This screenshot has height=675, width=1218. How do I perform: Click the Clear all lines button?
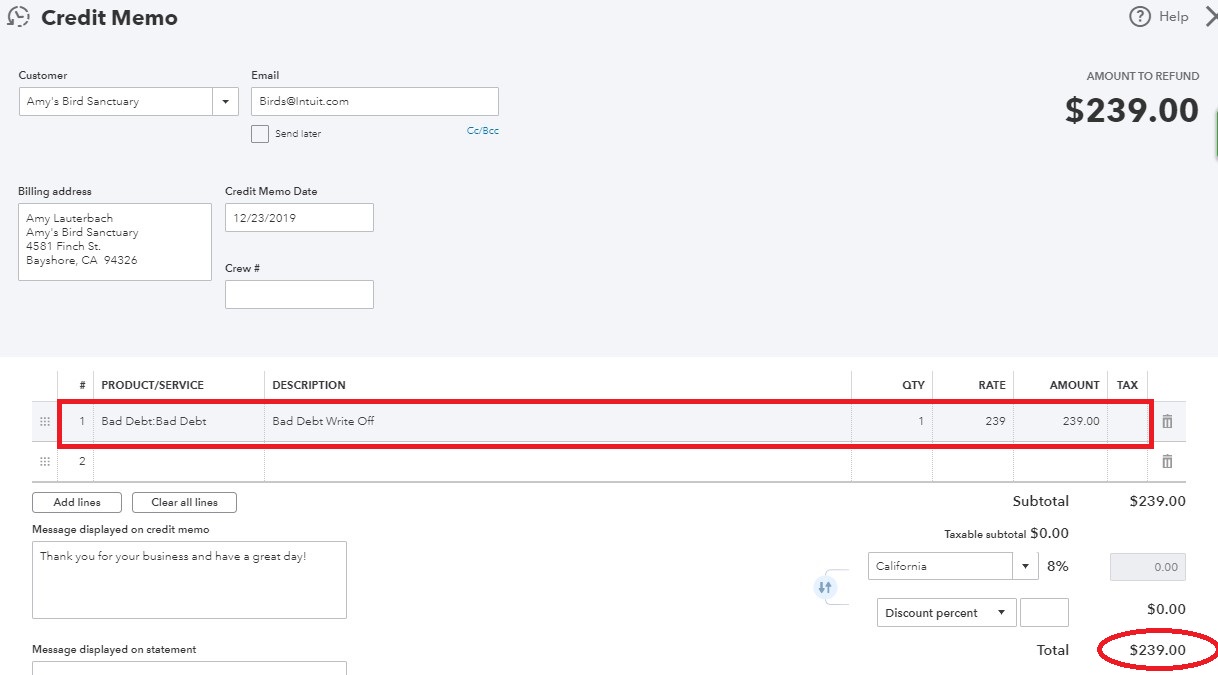[184, 502]
